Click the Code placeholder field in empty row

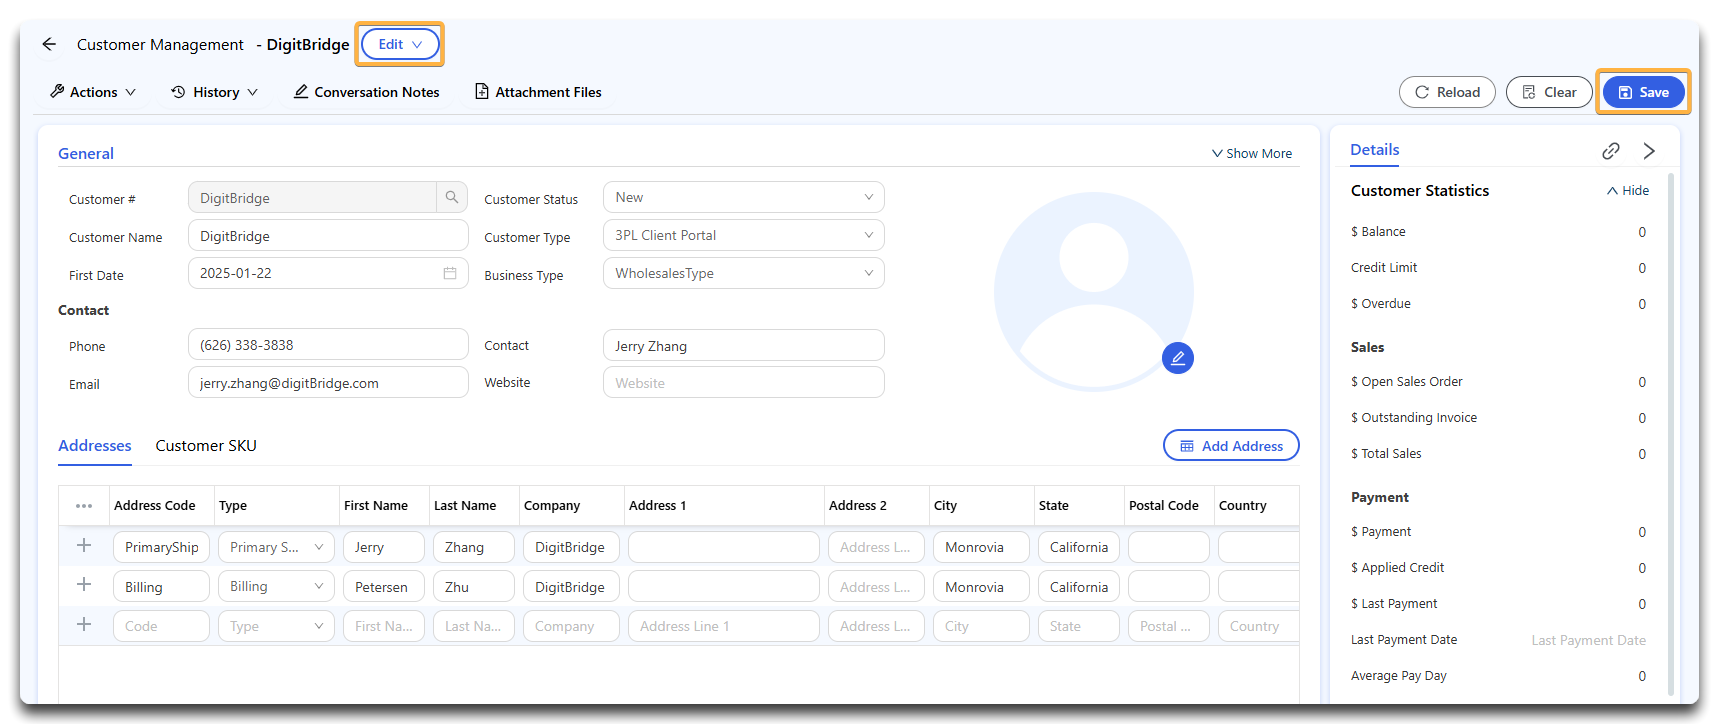[x=161, y=626]
